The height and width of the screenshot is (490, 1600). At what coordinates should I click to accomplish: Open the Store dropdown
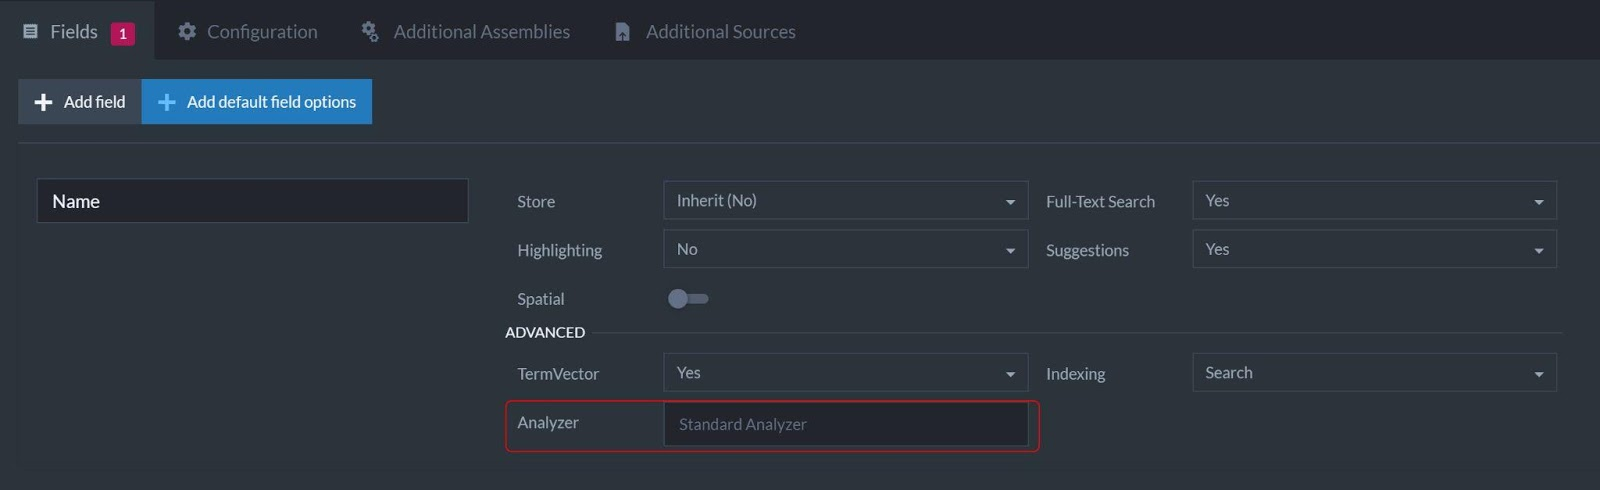coord(845,201)
